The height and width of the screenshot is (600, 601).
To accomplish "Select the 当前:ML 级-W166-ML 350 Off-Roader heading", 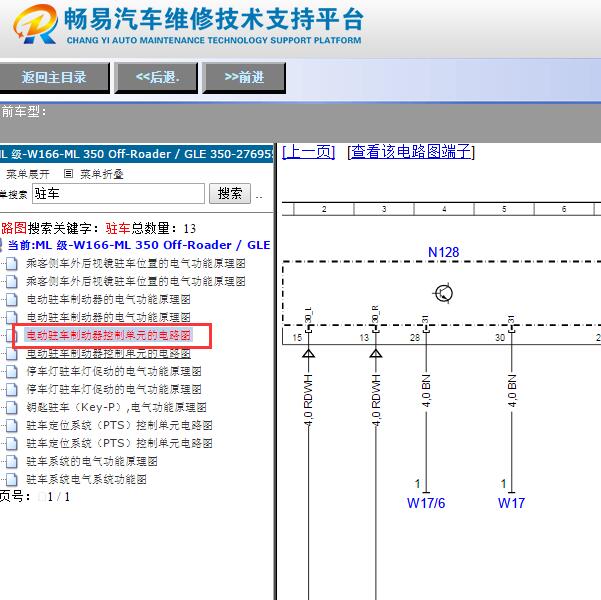I will coord(139,245).
